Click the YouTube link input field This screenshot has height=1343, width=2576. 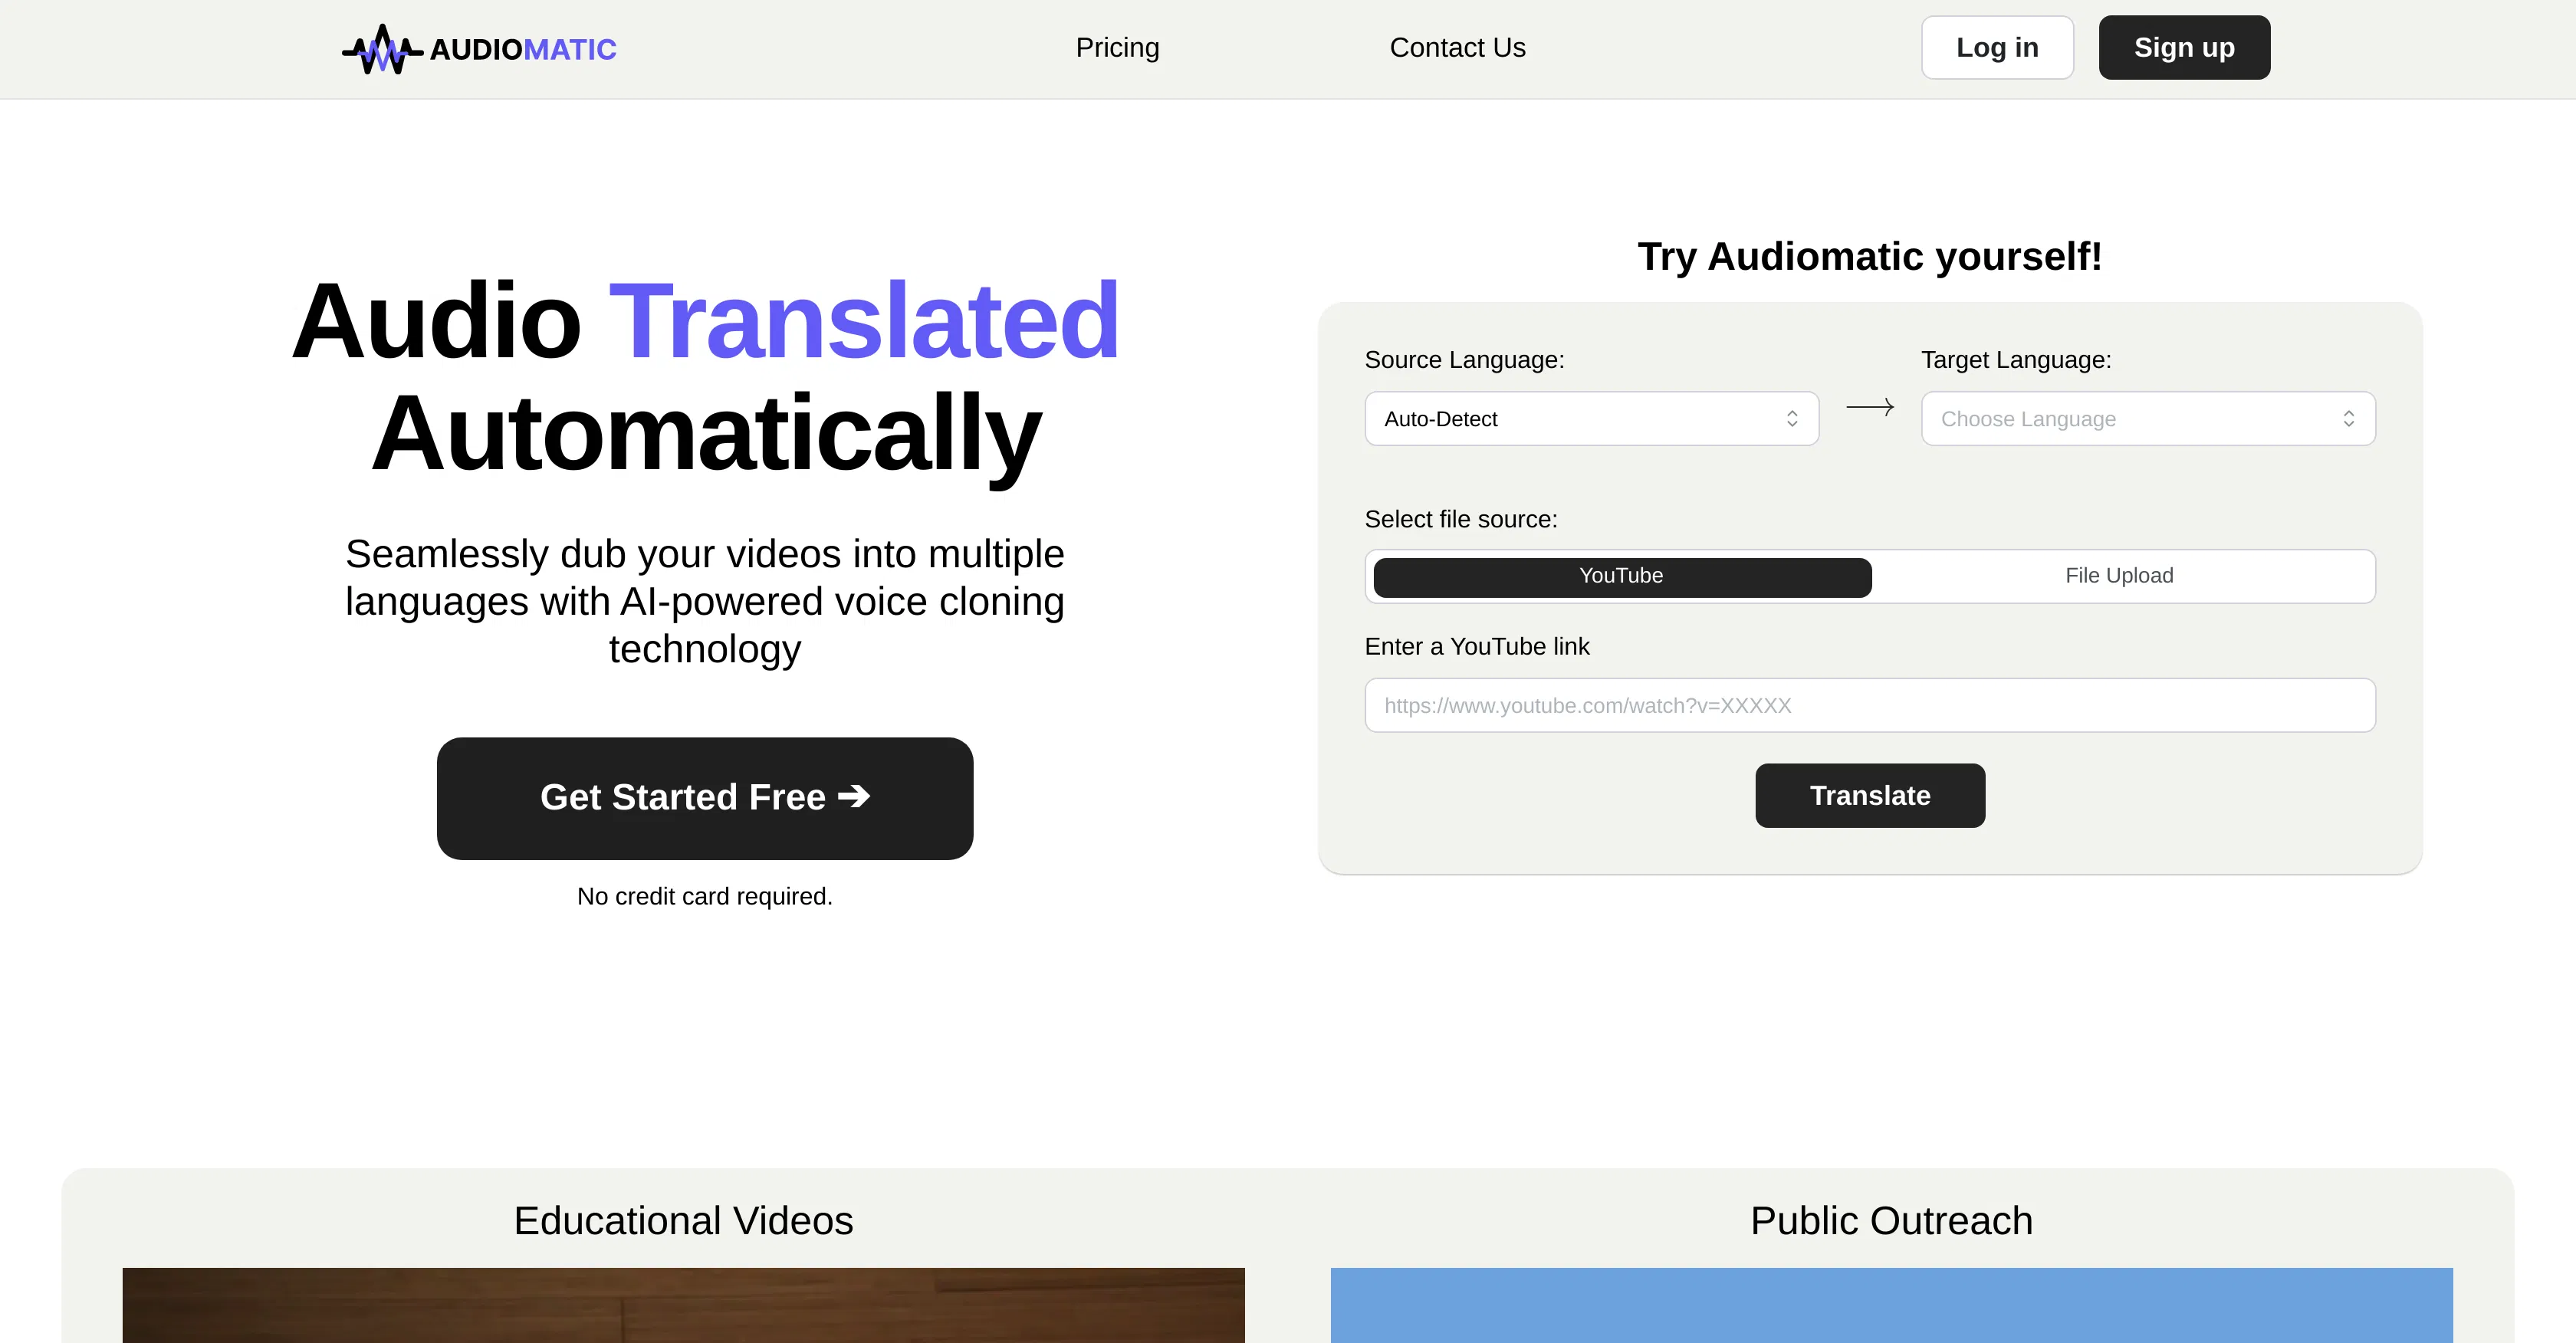pyautogui.click(x=1869, y=705)
